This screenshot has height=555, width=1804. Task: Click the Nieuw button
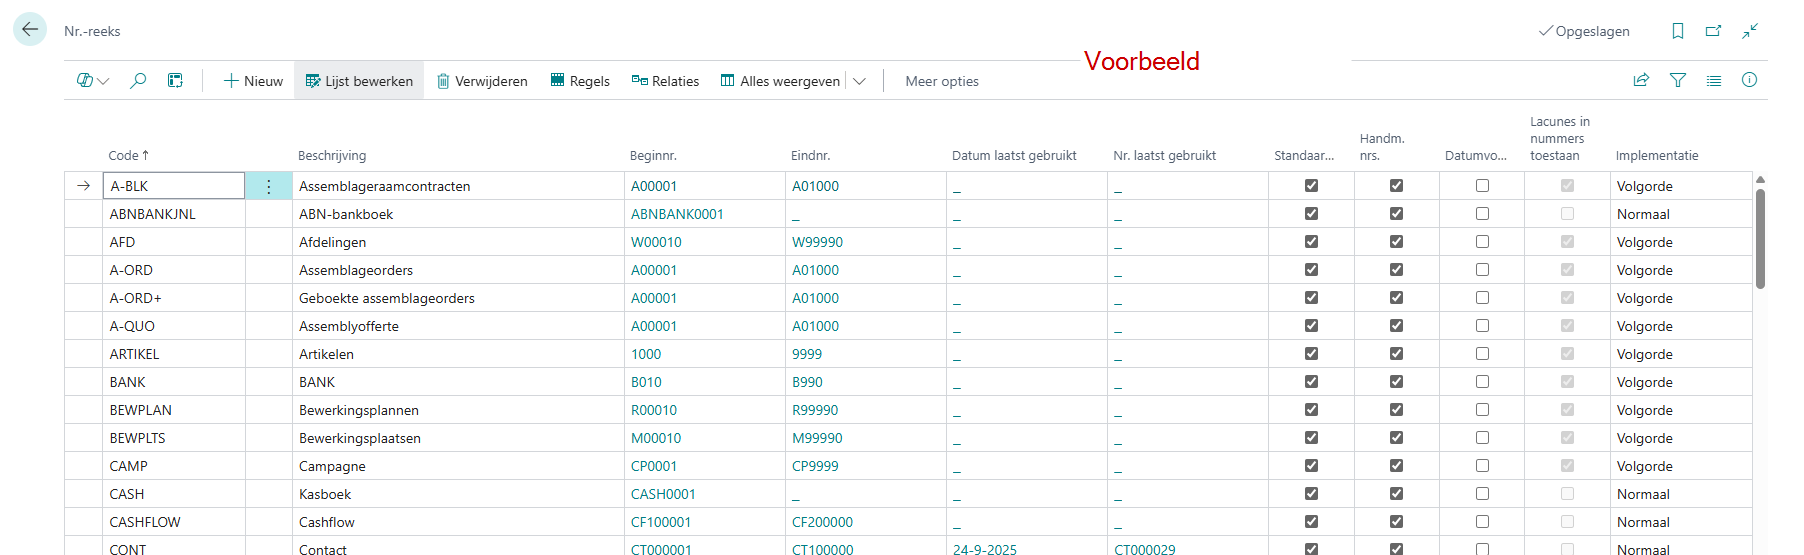click(253, 82)
